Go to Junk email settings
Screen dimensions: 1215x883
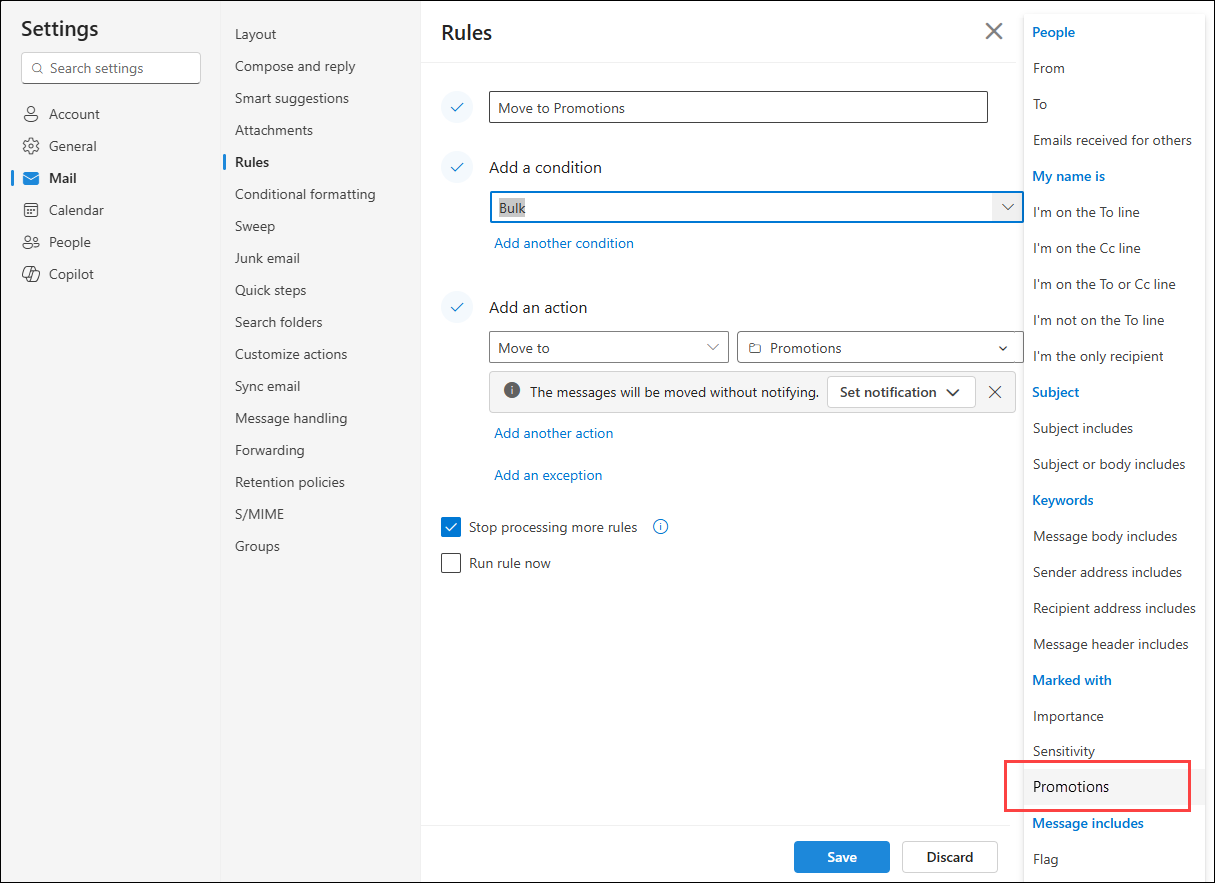267,258
